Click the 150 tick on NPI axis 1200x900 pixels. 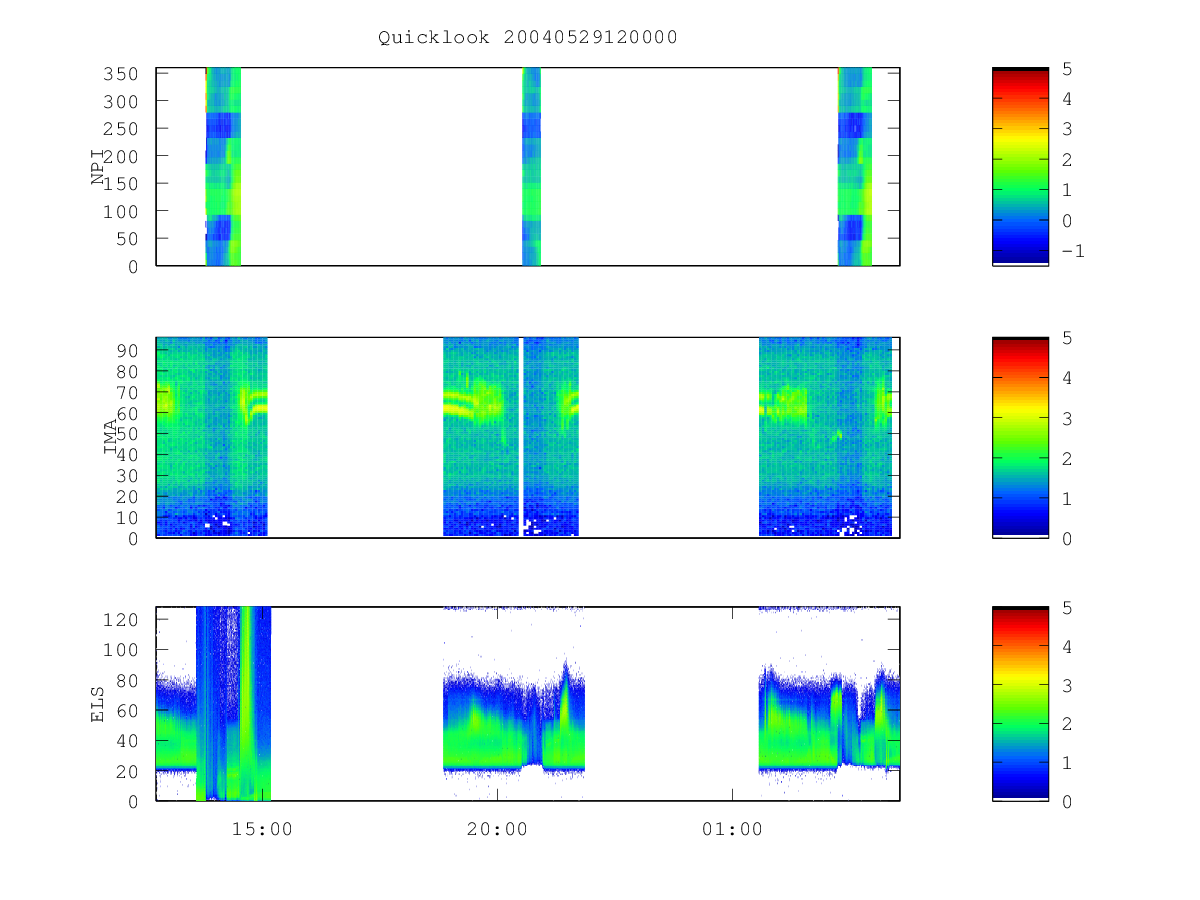tap(123, 184)
